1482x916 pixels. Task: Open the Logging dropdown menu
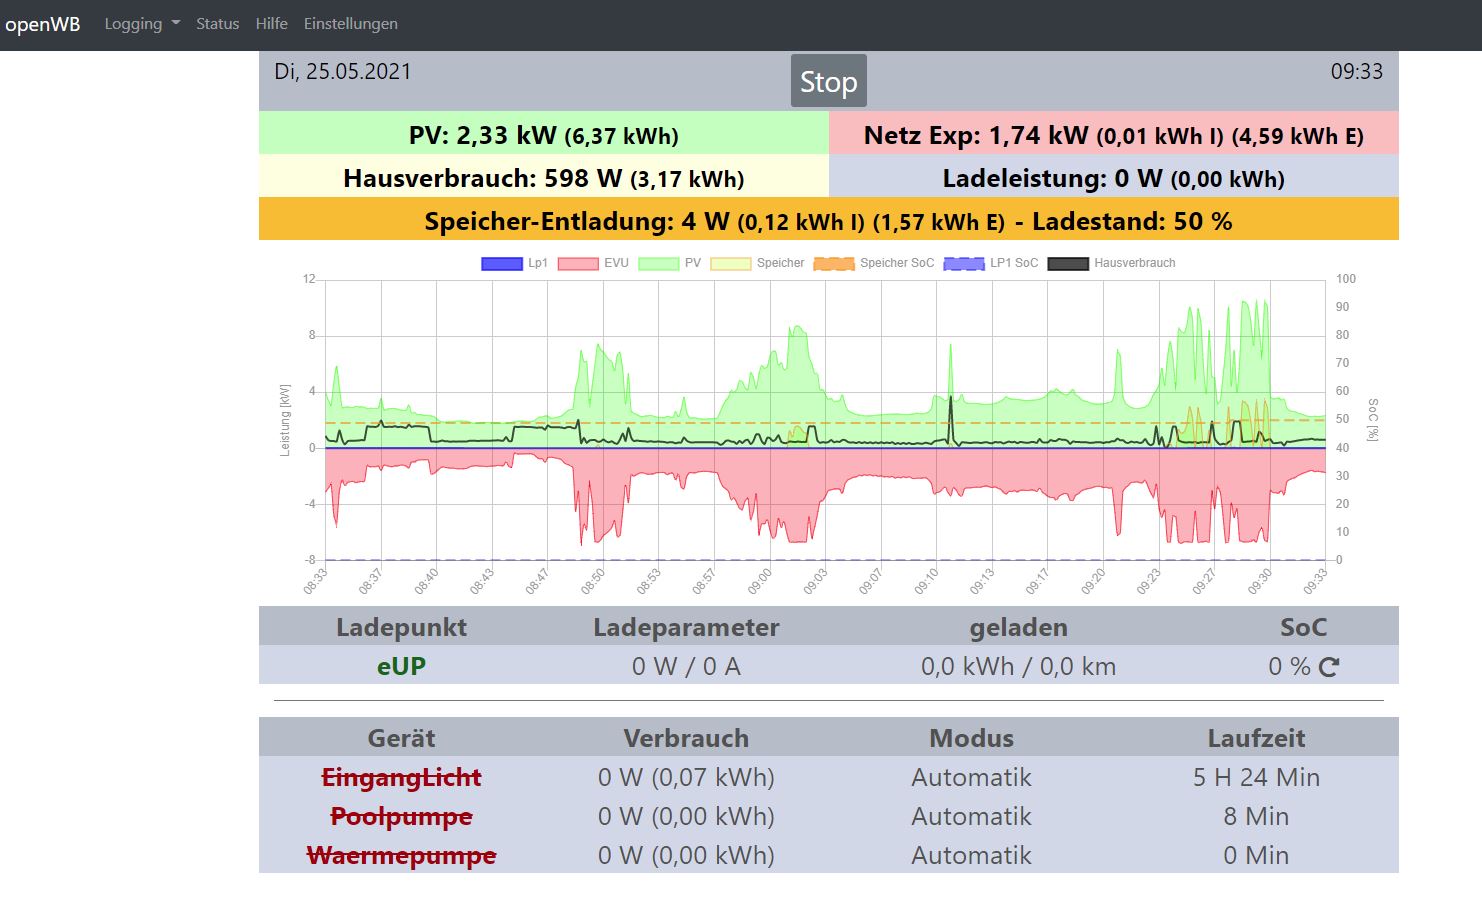click(142, 24)
